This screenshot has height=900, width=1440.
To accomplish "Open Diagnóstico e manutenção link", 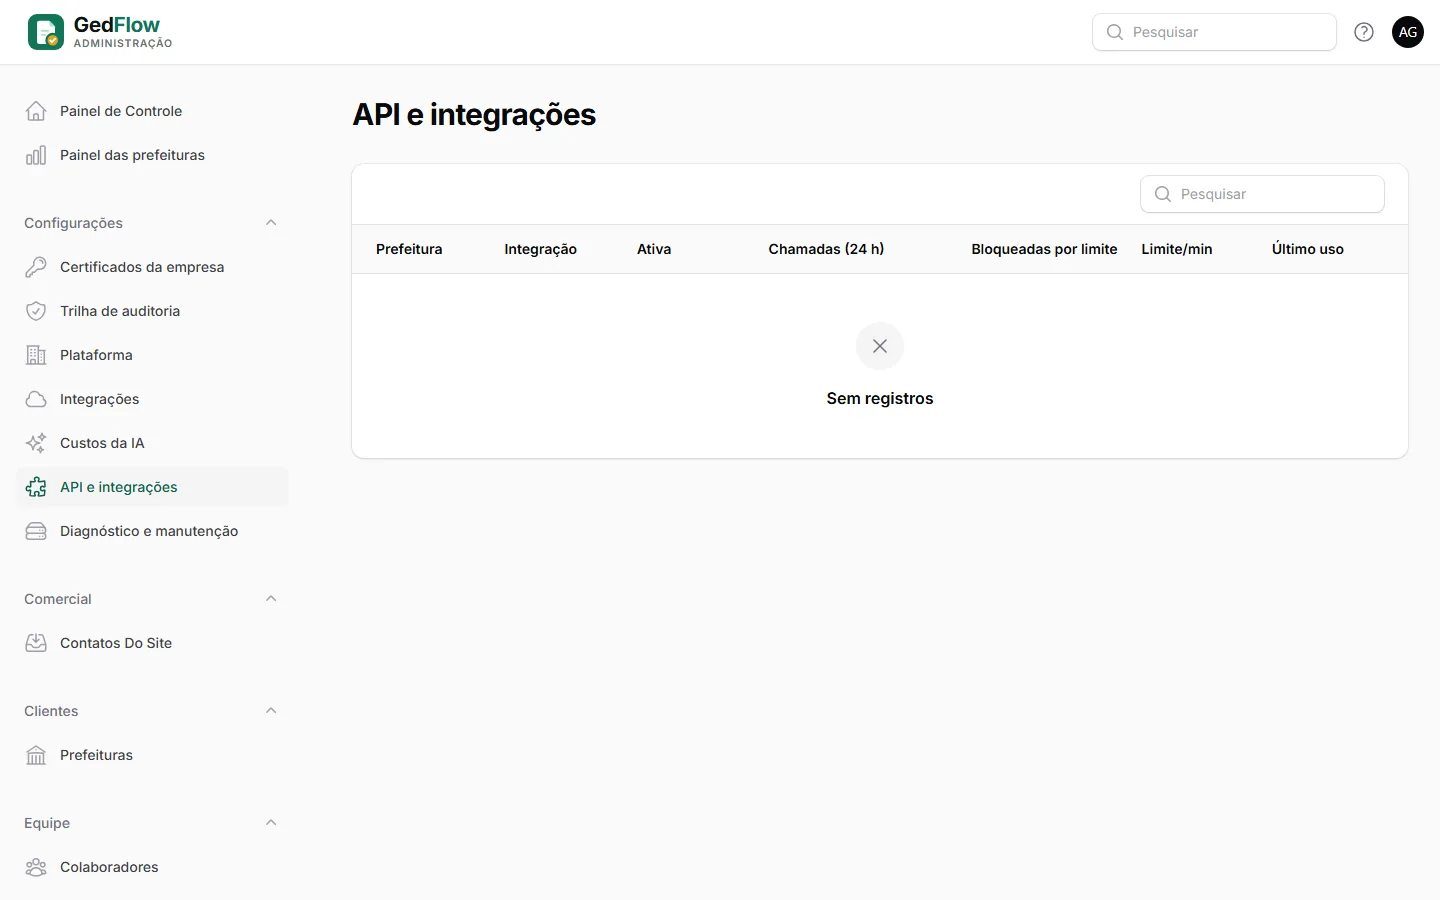I will (152, 531).
